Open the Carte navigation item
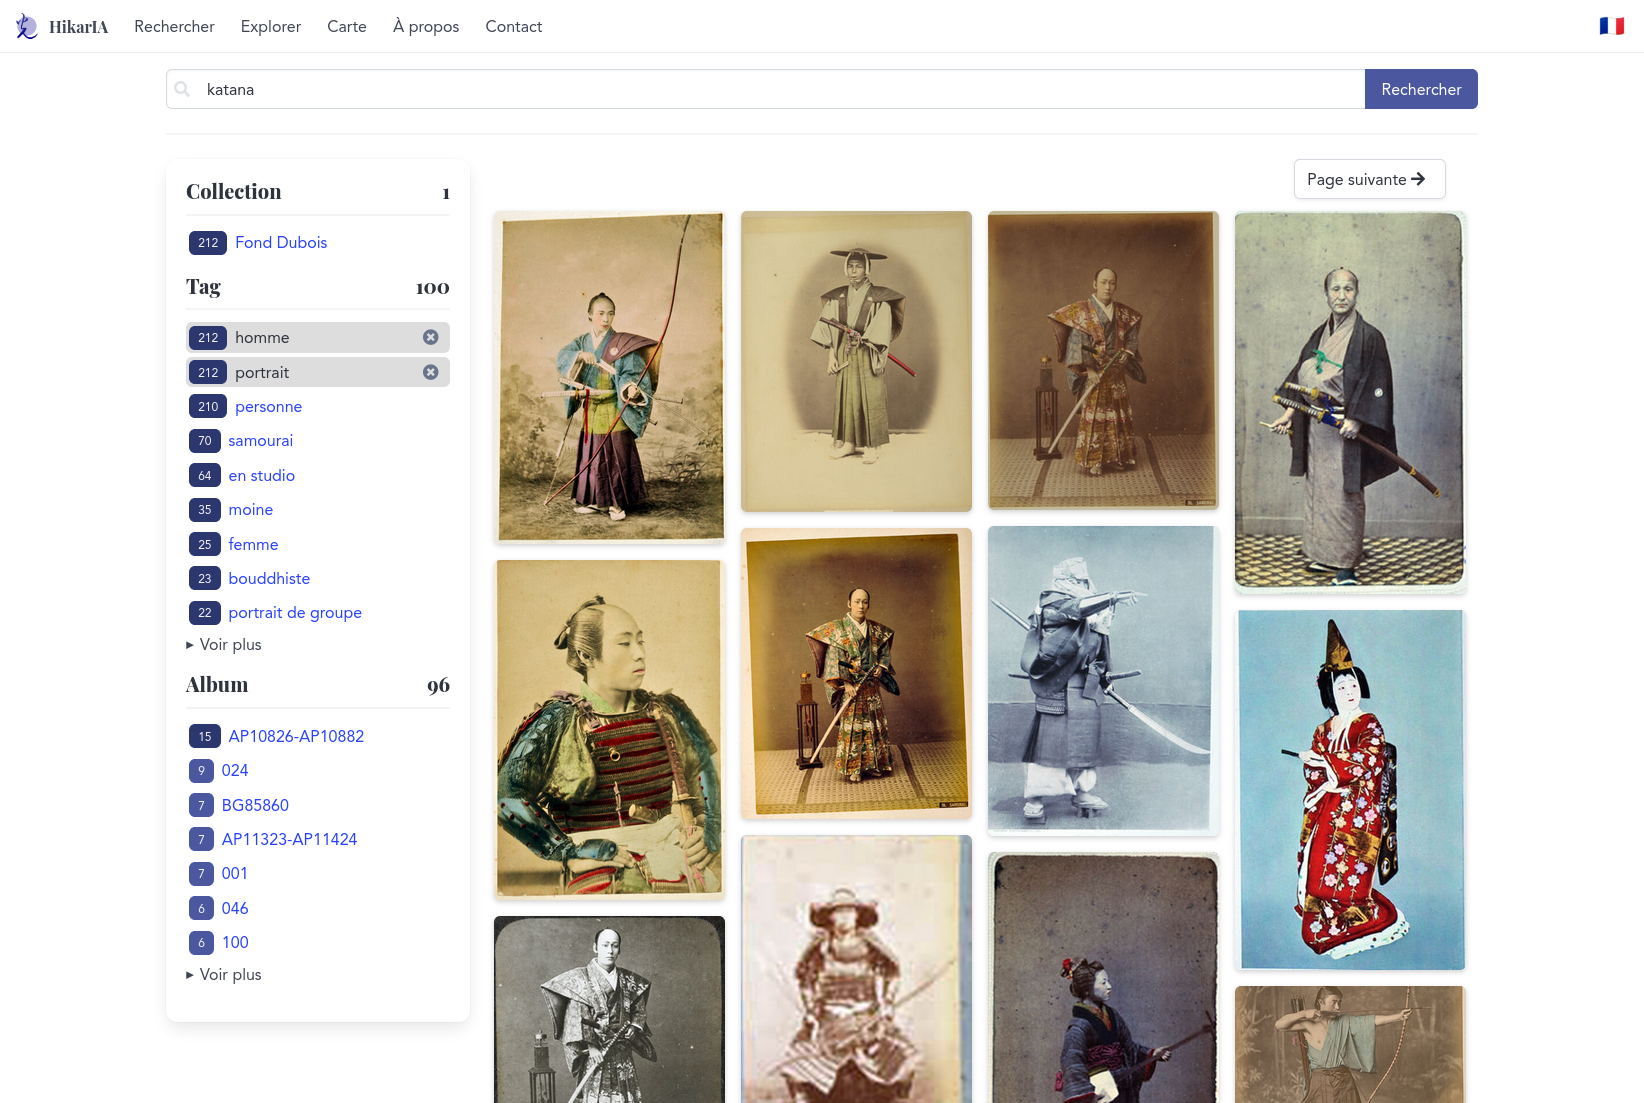1644x1103 pixels. coord(346,27)
